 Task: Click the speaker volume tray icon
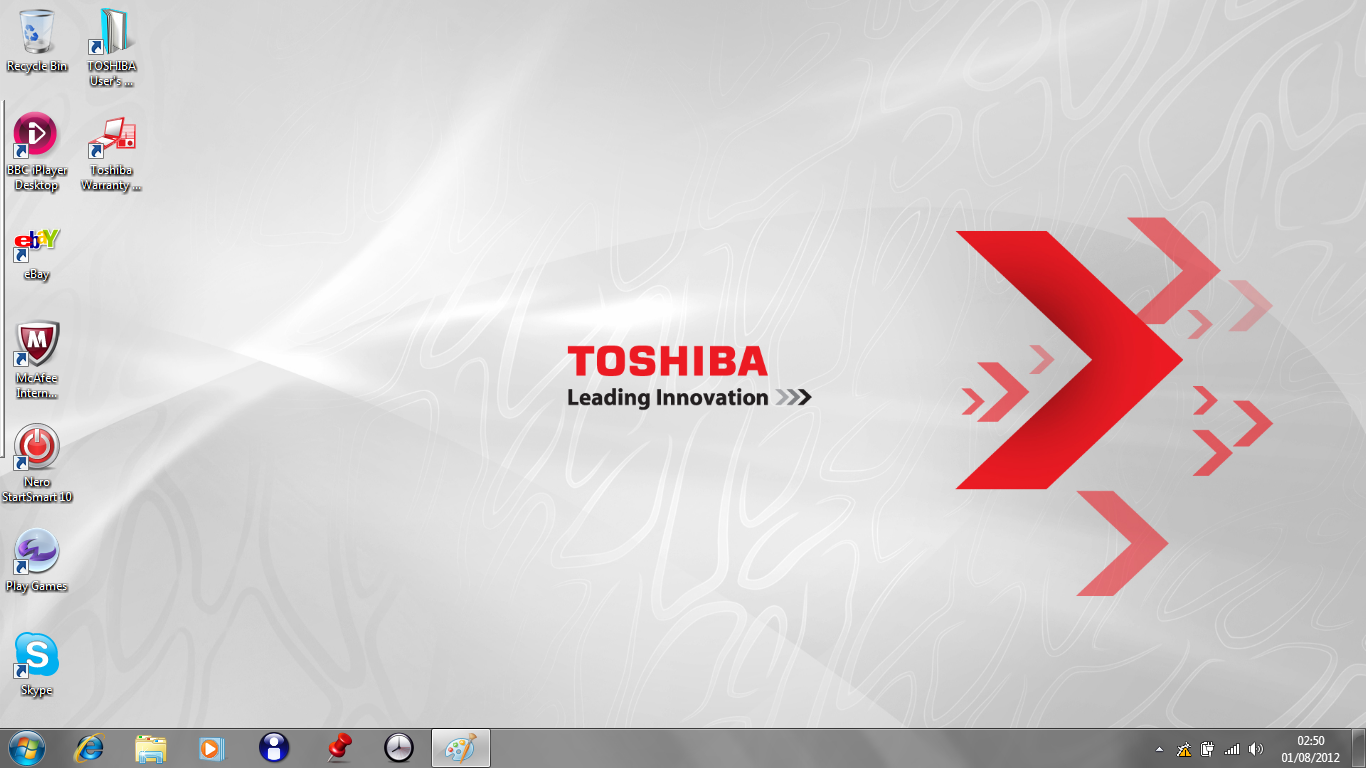point(1256,749)
